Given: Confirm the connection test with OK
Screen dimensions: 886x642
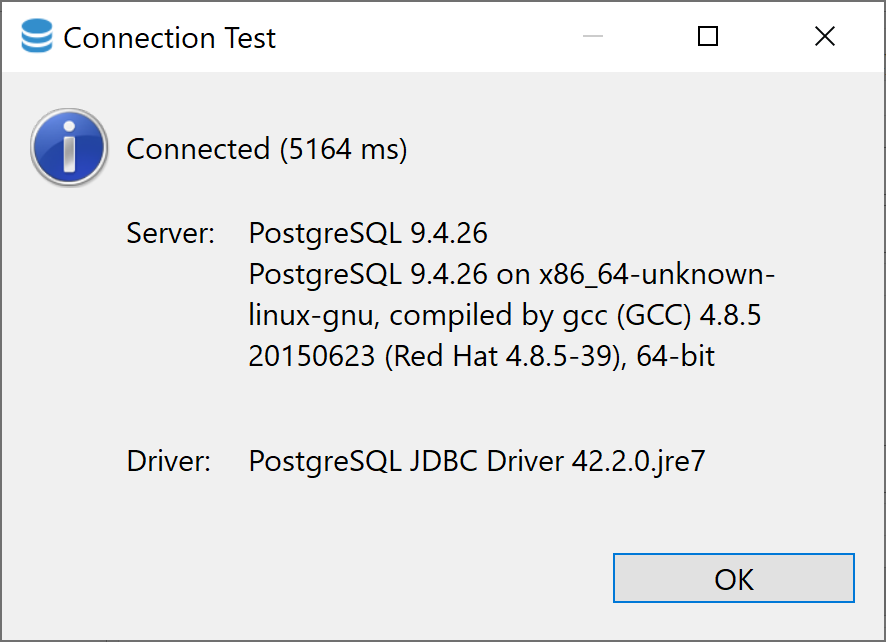Looking at the screenshot, I should 733,578.
